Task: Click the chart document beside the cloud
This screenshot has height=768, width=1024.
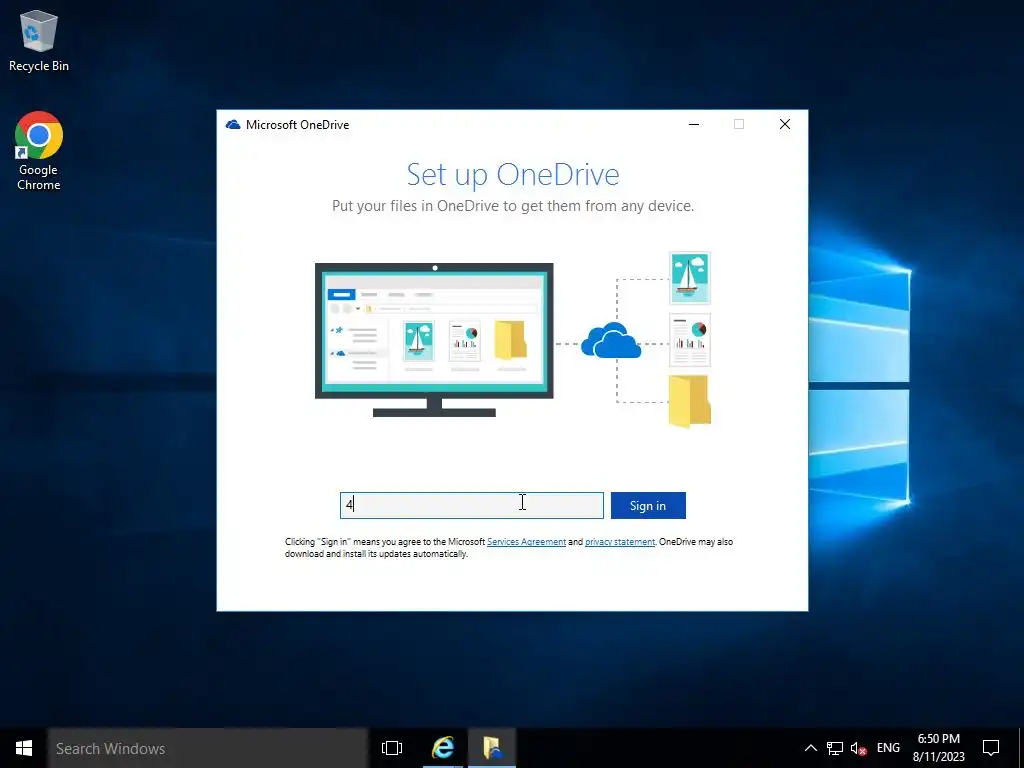Action: pyautogui.click(x=690, y=340)
